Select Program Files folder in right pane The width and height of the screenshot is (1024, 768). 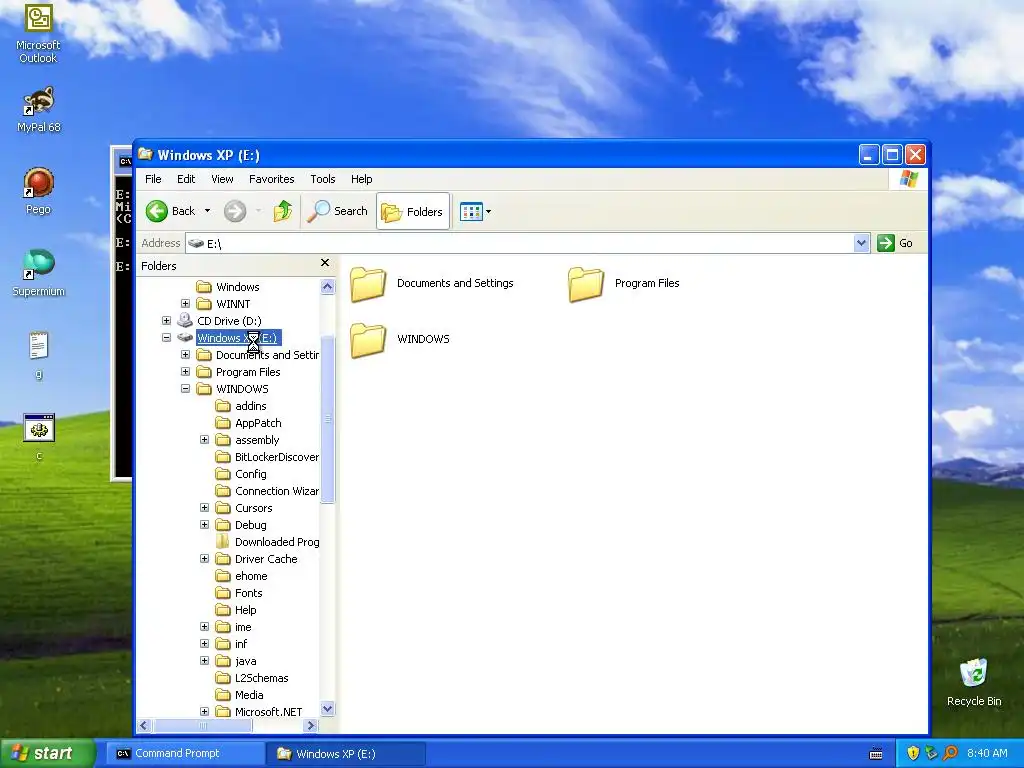624,284
